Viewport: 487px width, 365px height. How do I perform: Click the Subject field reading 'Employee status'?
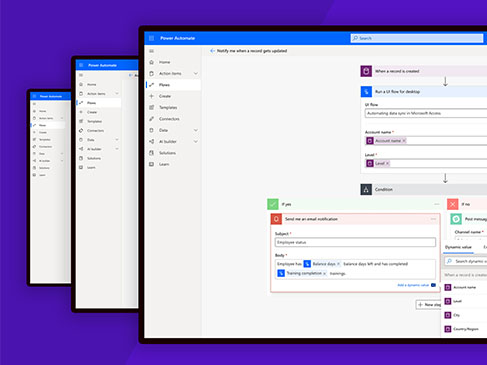(x=355, y=242)
